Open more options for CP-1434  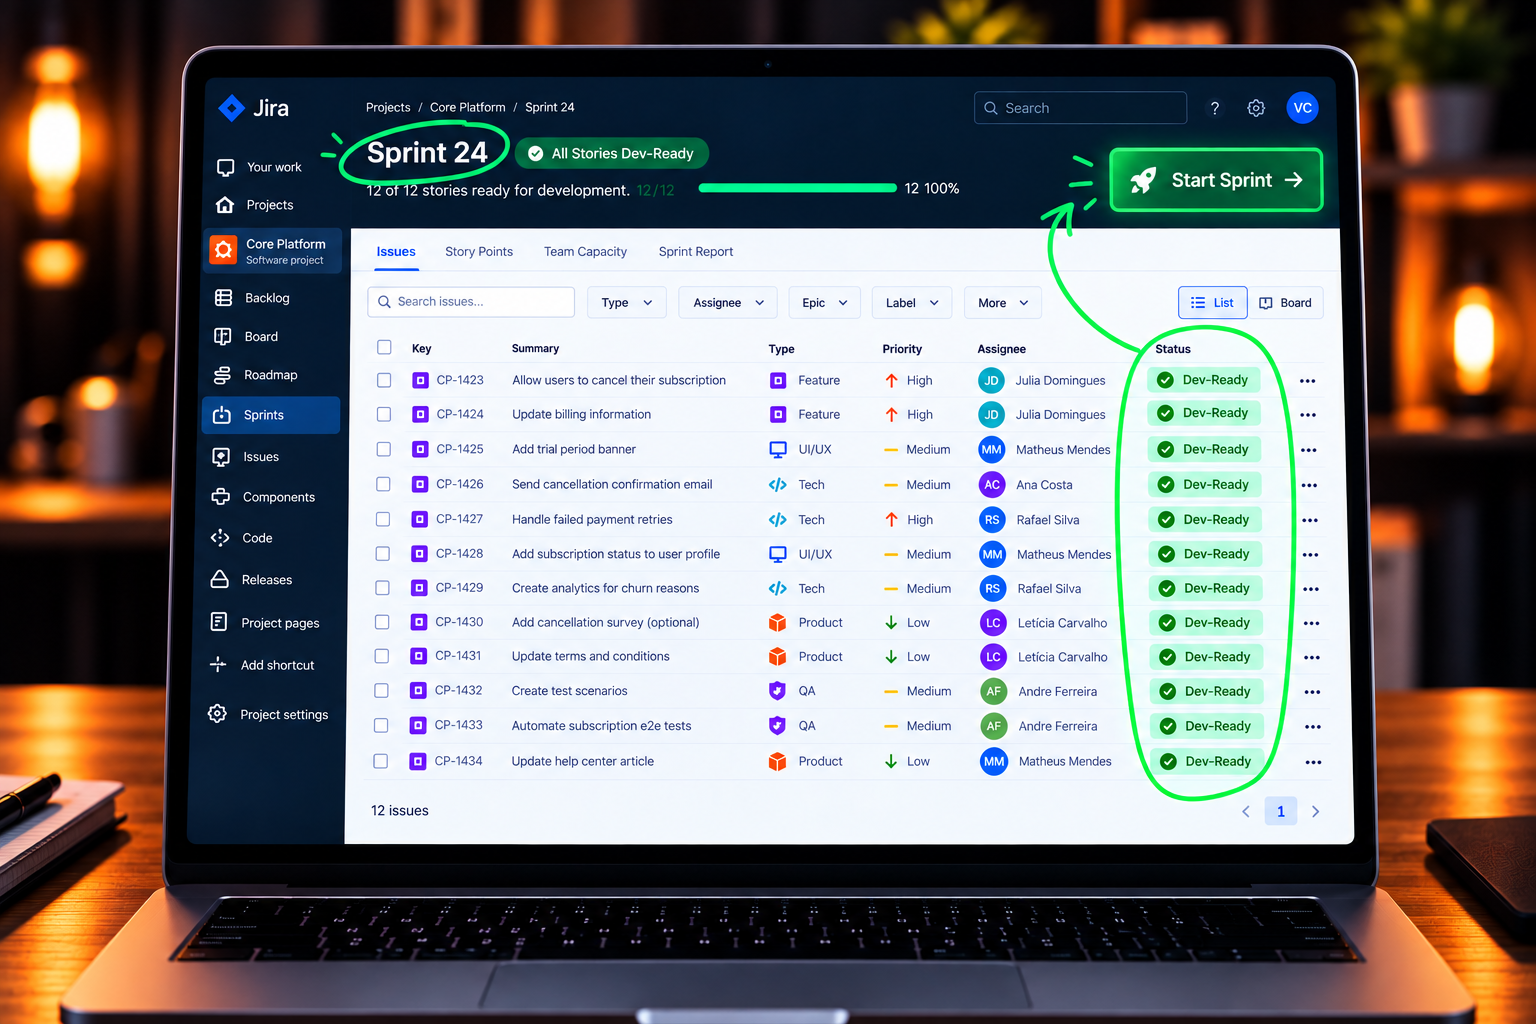(1313, 762)
